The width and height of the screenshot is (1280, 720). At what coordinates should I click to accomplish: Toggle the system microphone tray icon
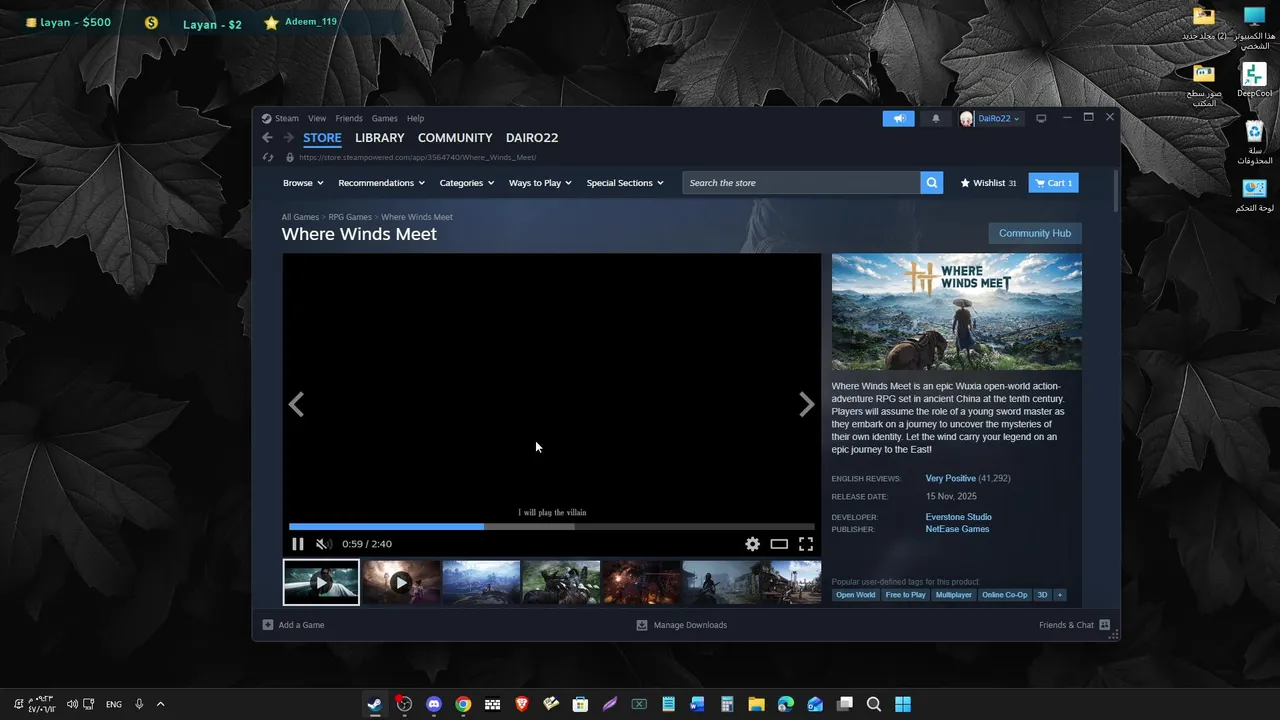coord(139,704)
